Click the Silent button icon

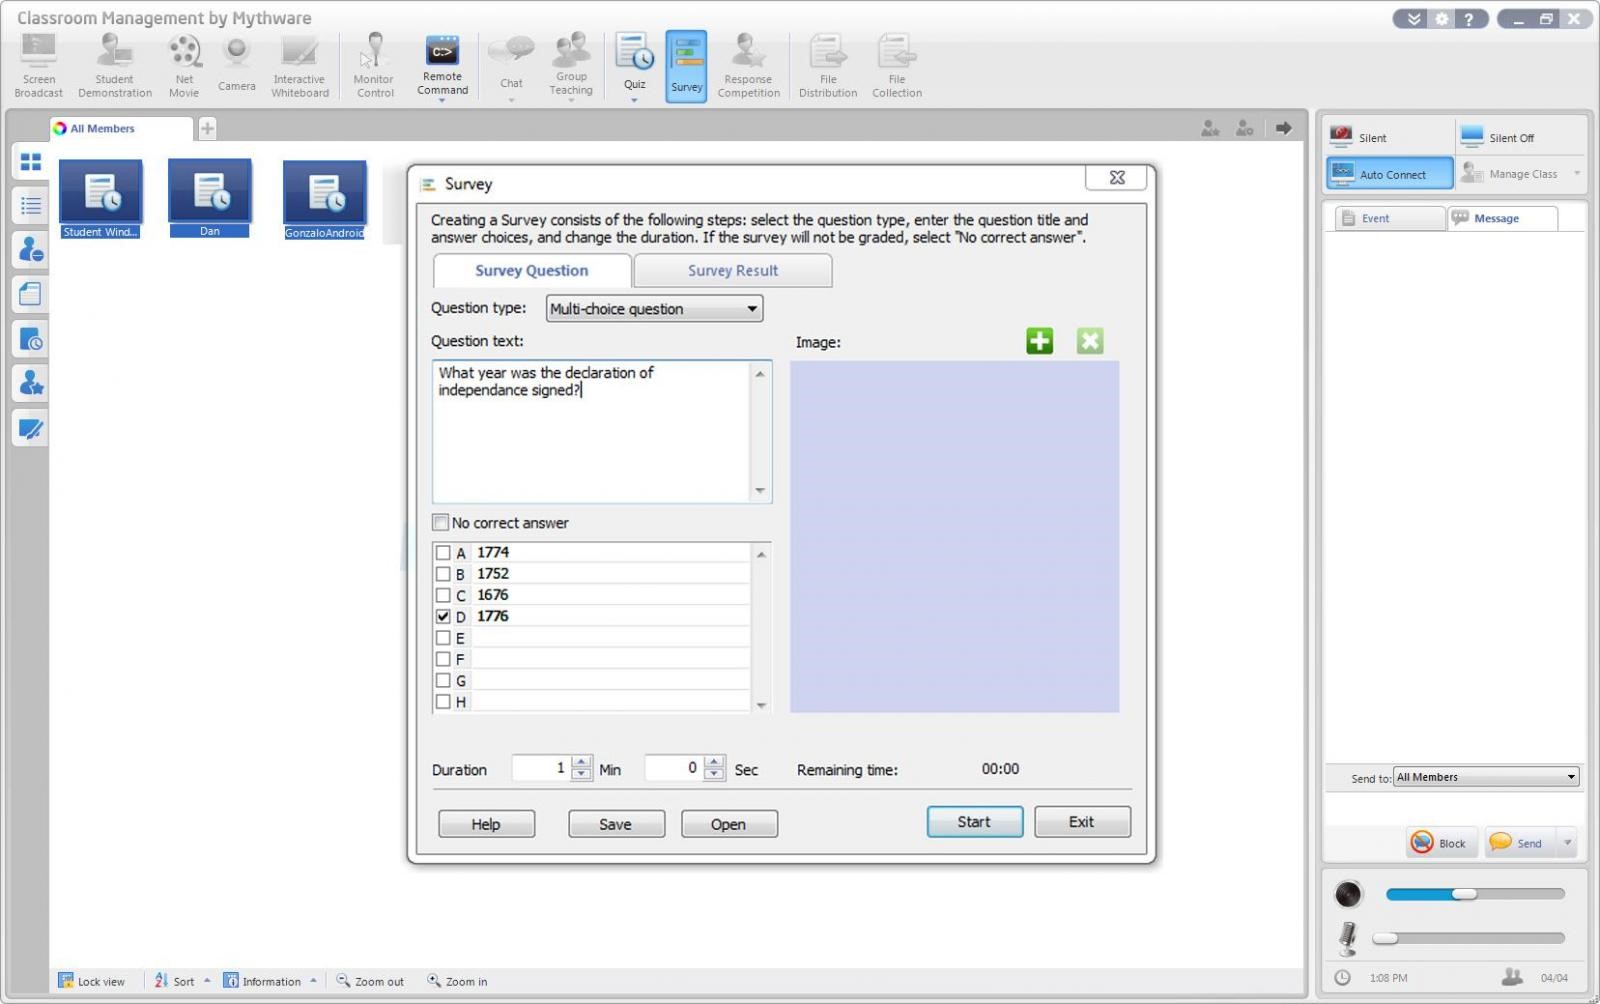1342,137
